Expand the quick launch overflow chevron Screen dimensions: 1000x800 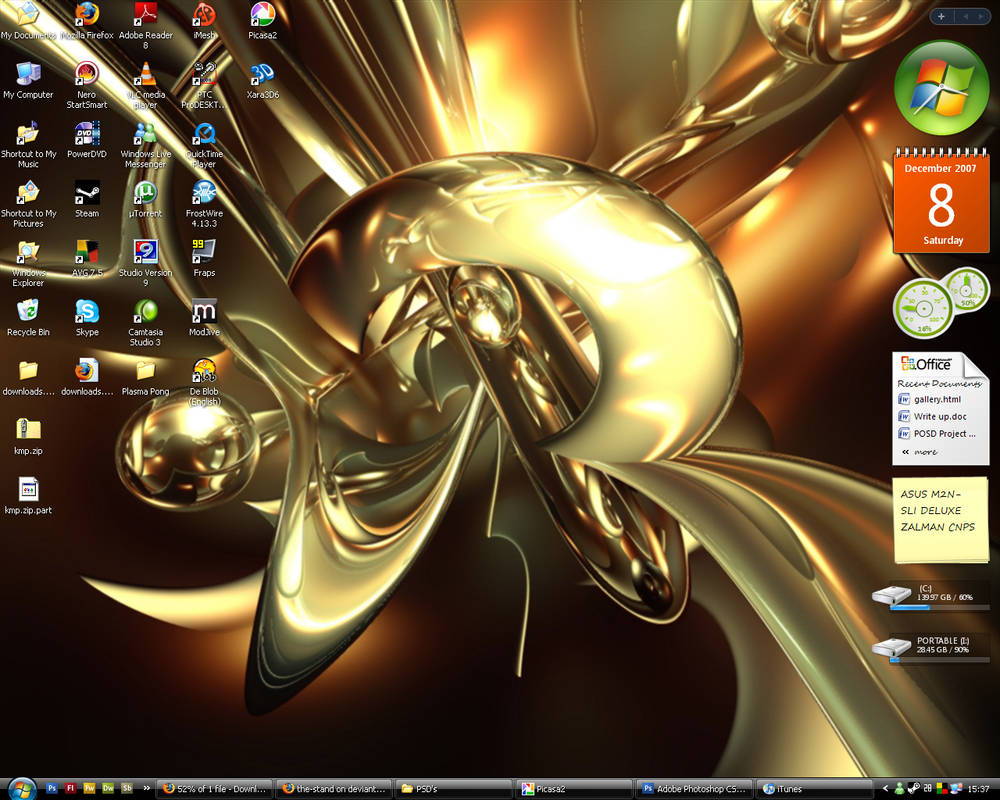point(147,789)
